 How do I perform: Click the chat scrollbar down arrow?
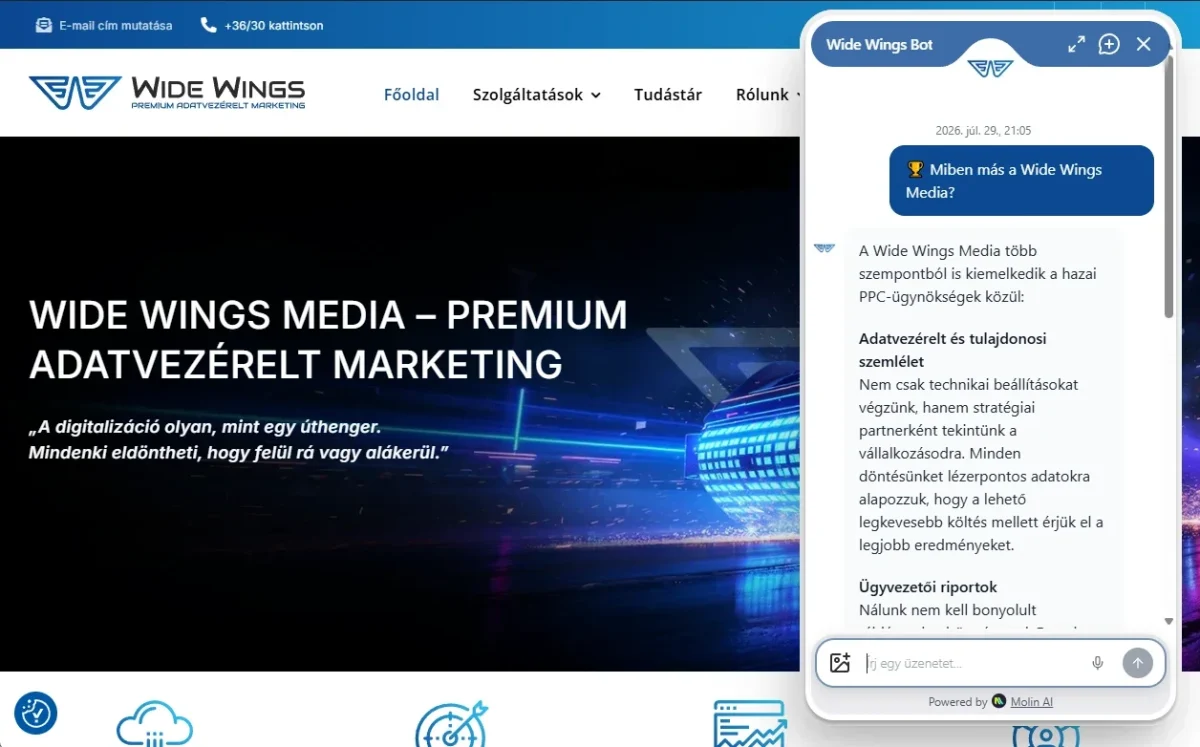click(1169, 622)
